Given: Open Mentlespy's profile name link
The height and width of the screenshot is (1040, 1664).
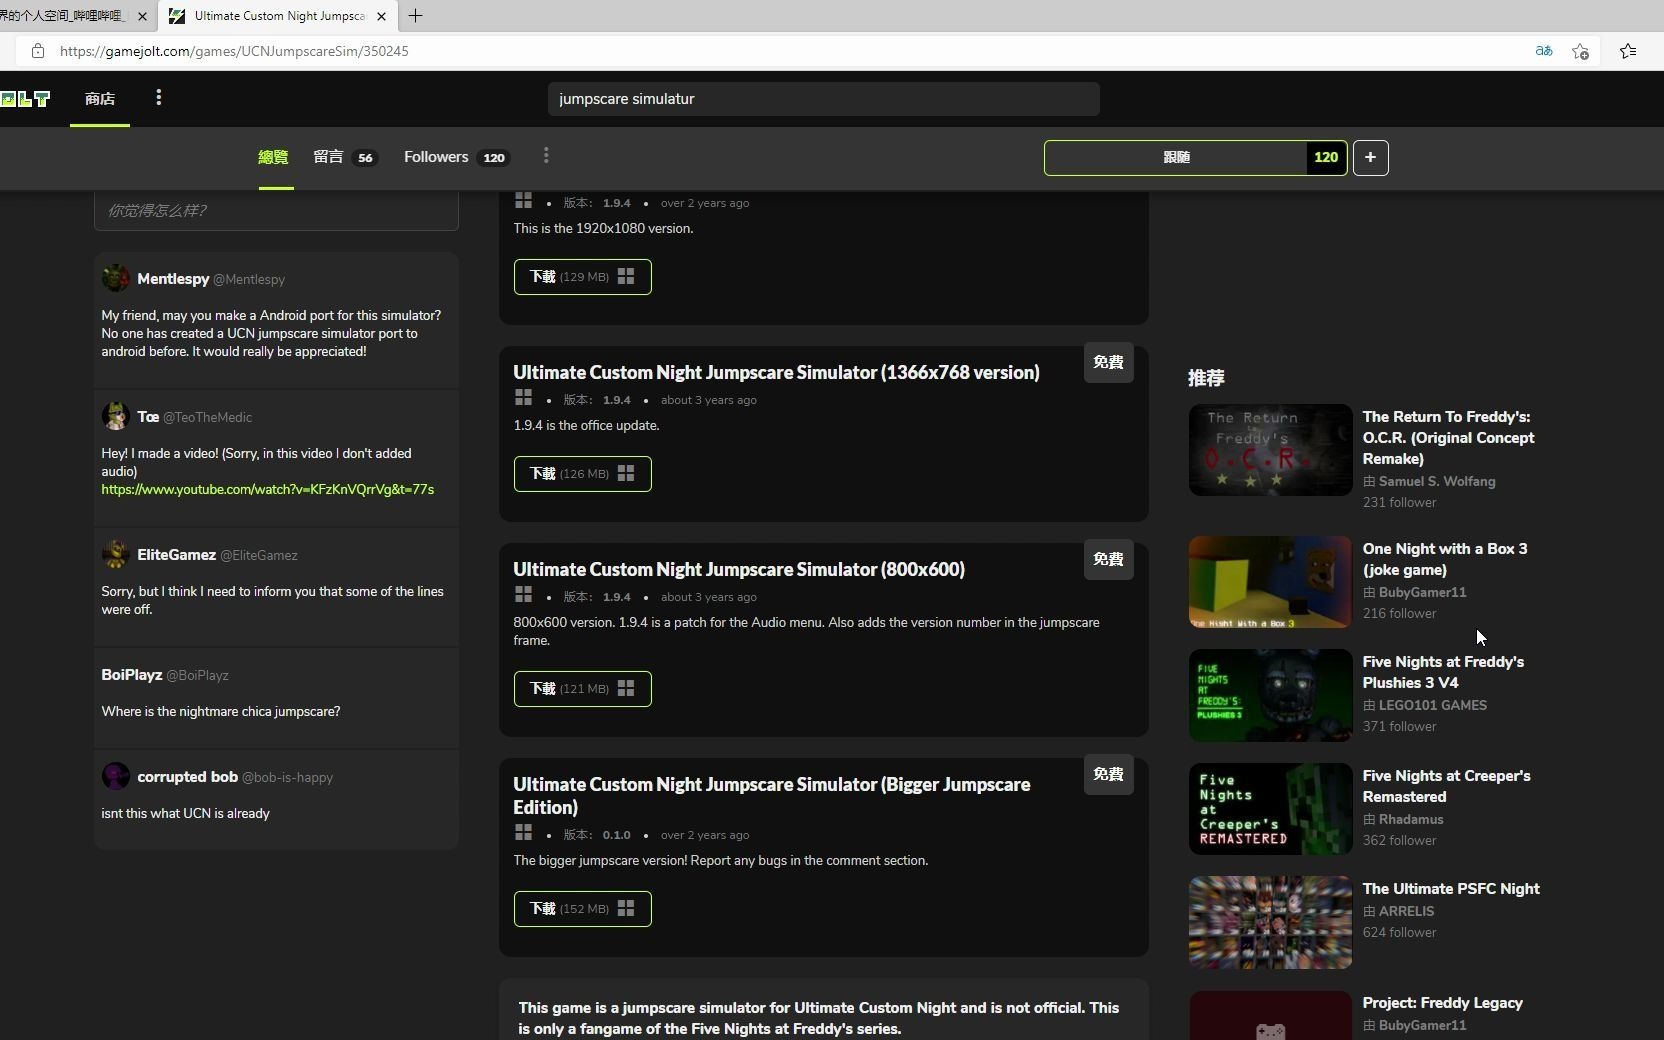Looking at the screenshot, I should [x=173, y=278].
